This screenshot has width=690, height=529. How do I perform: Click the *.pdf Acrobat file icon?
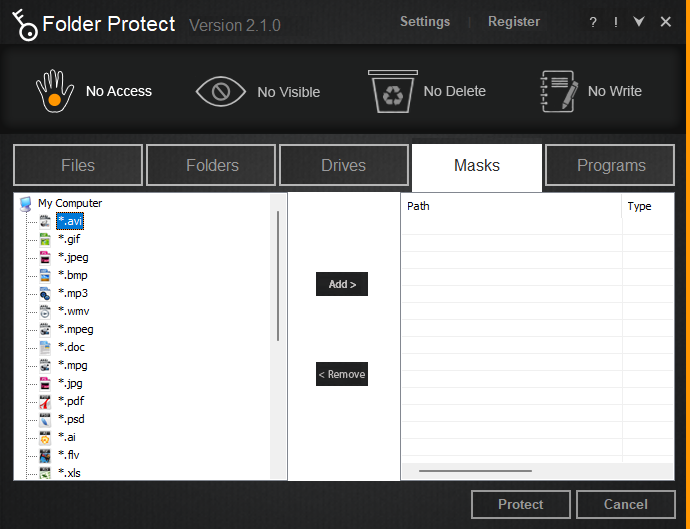coord(45,402)
